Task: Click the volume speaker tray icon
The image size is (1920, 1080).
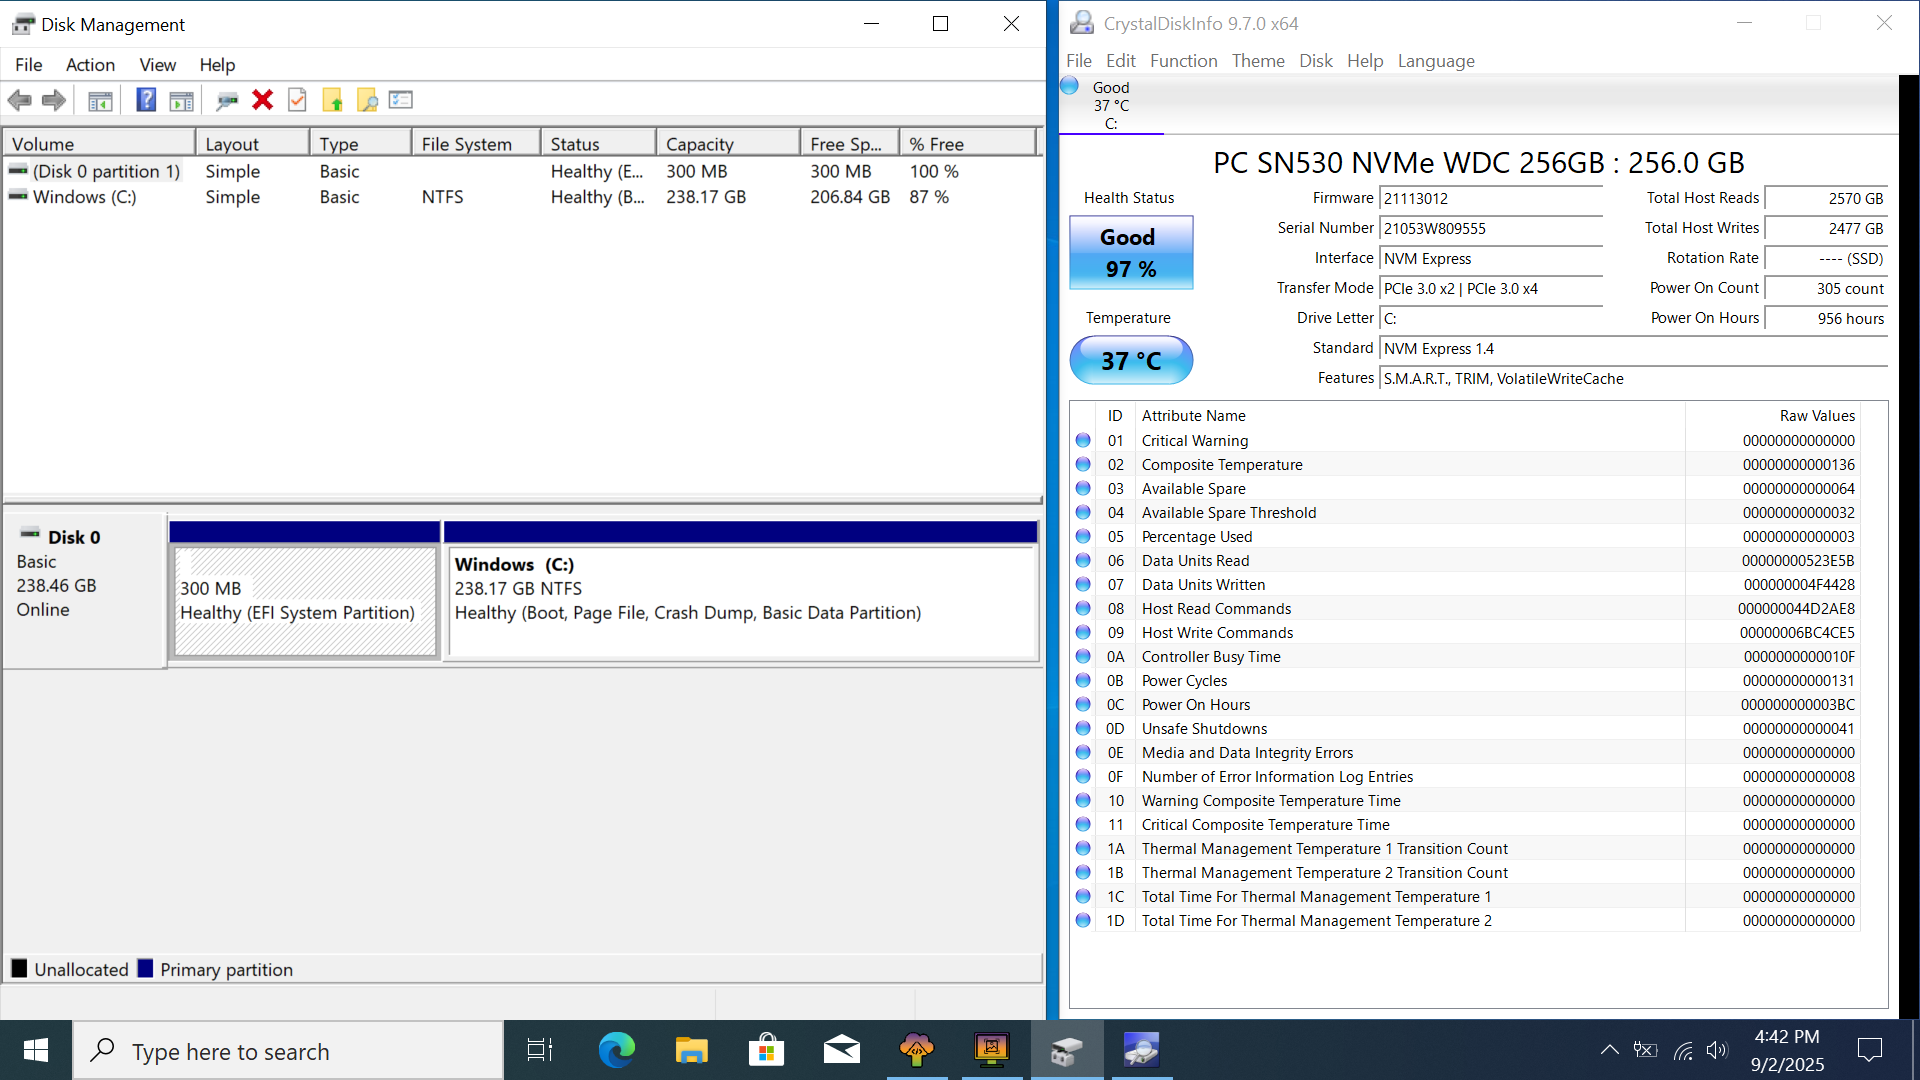Action: [x=1717, y=1050]
